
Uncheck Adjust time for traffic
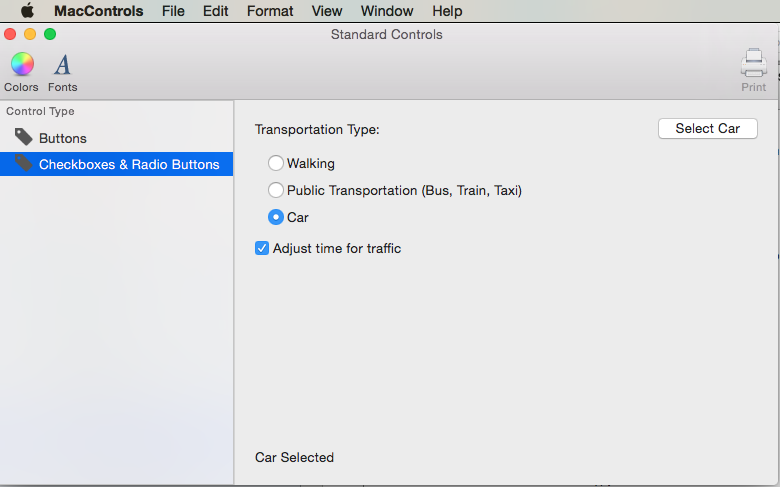pos(262,248)
